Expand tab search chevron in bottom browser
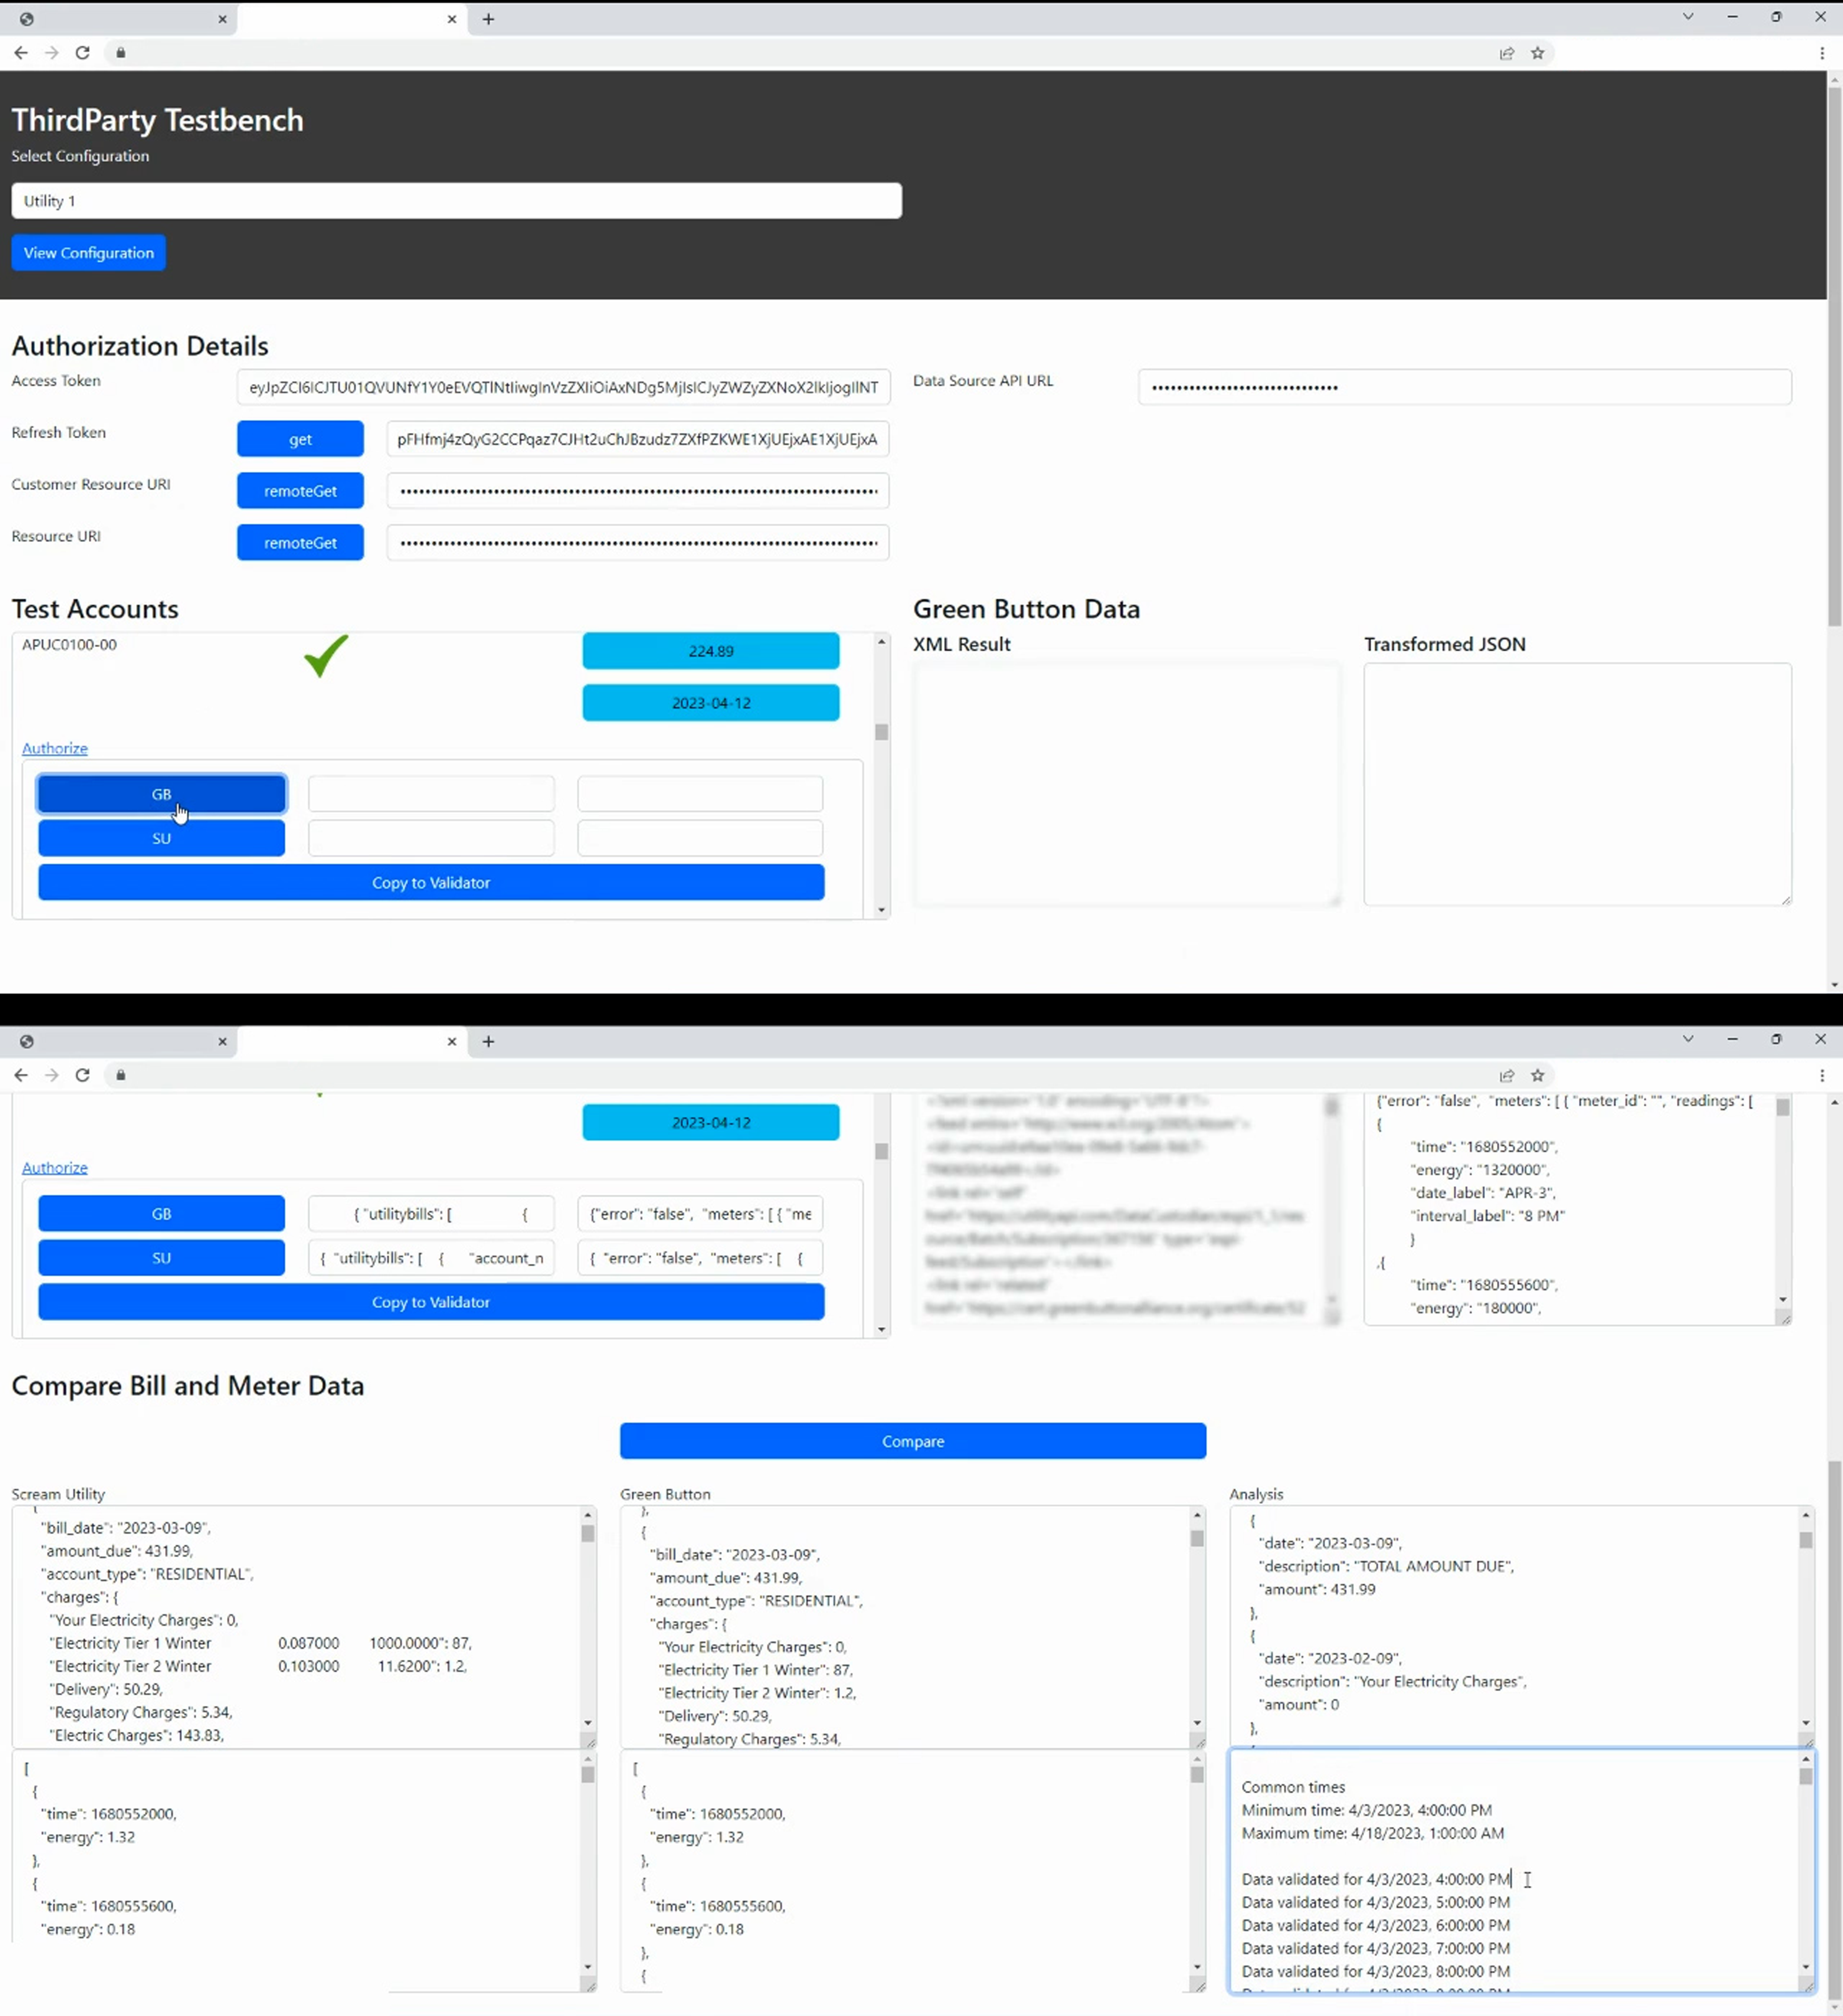This screenshot has width=1843, height=2016. 1688,1039
